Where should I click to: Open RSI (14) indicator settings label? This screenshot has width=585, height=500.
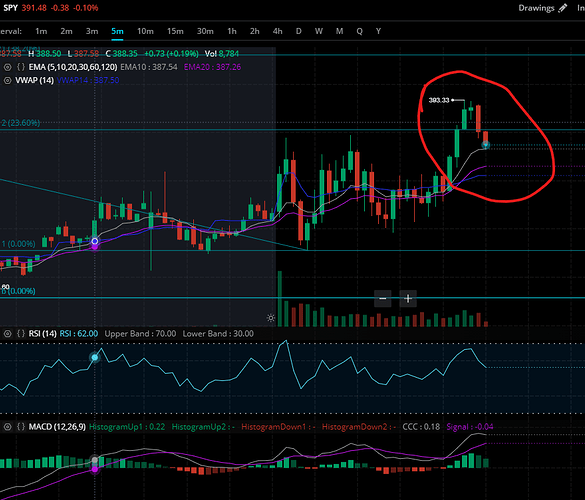point(43,334)
